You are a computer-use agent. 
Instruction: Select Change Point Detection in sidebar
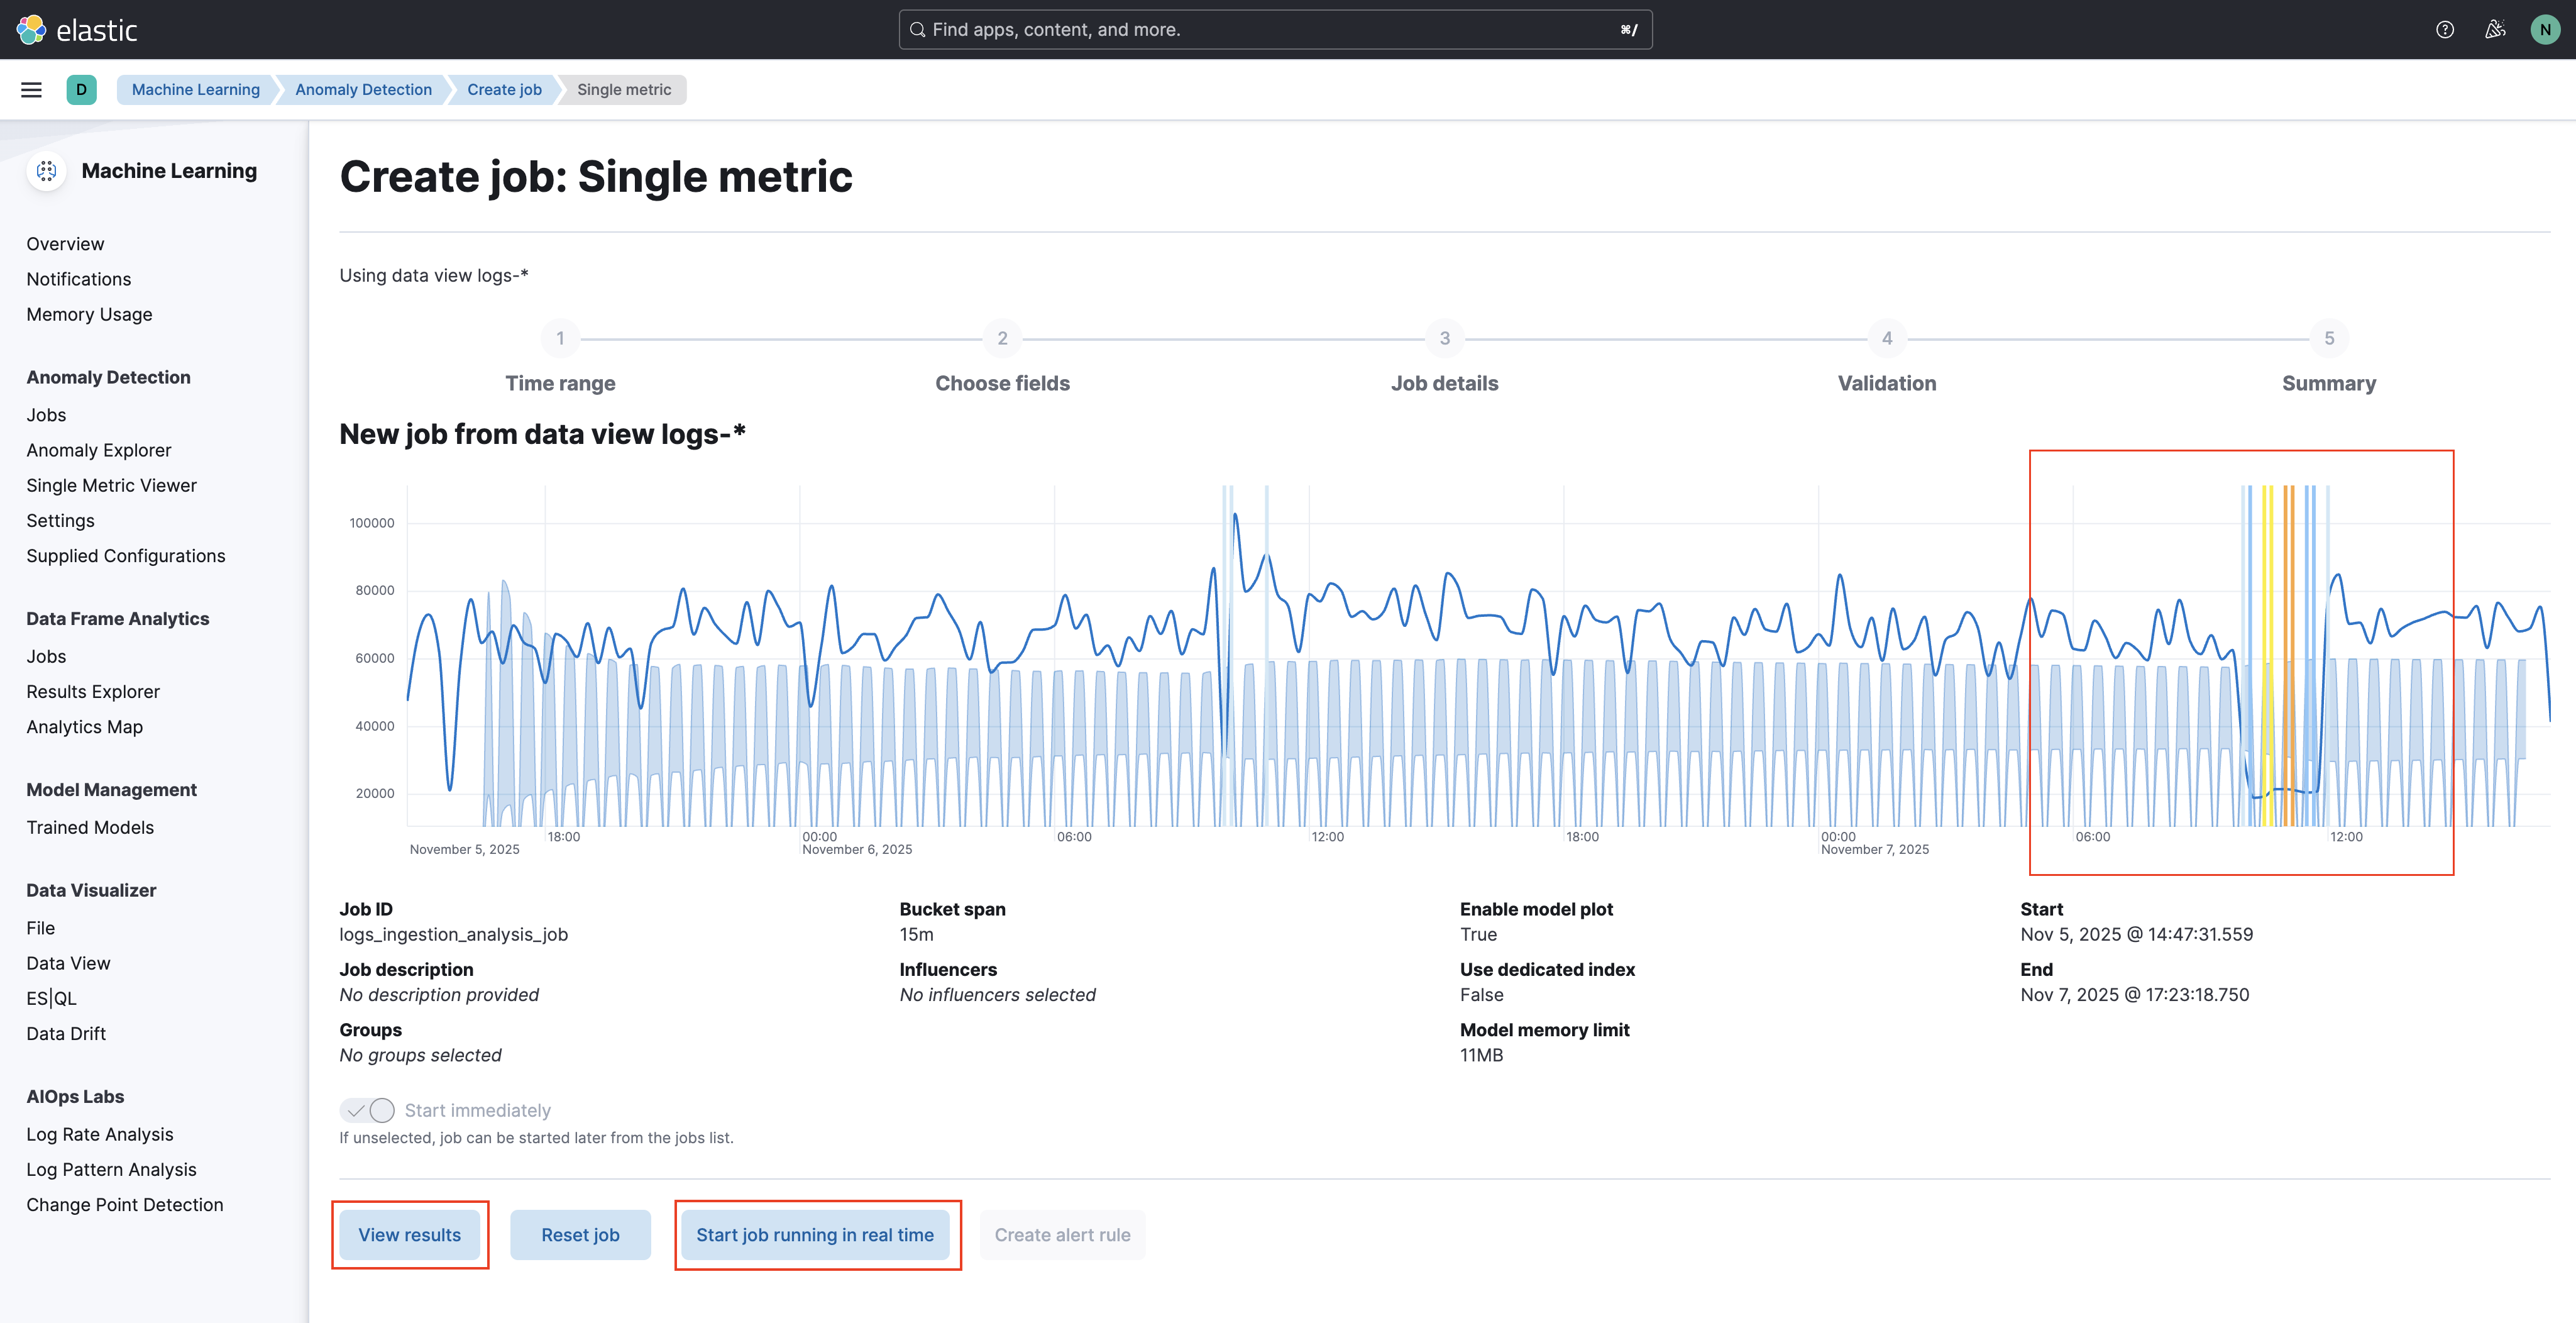124,1204
